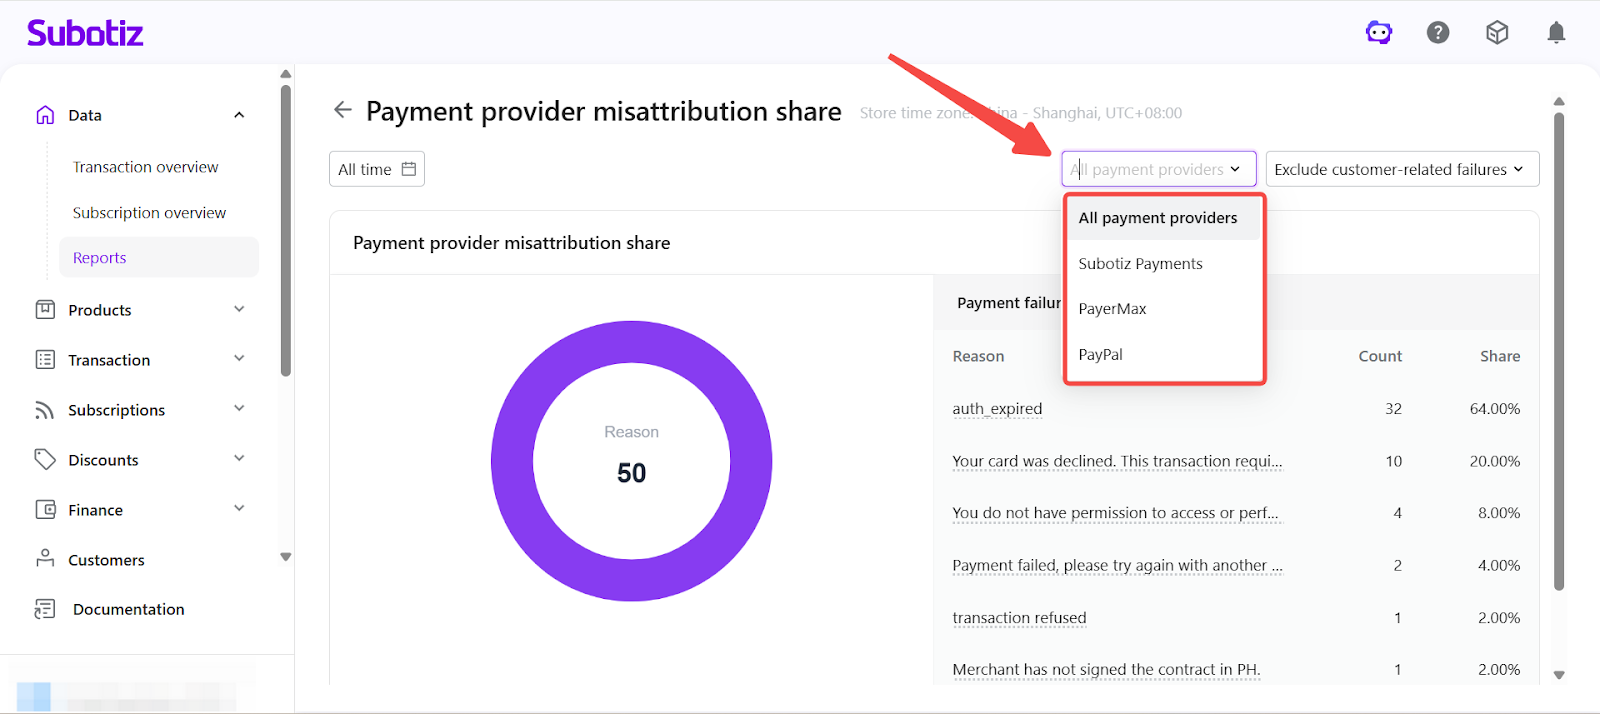Collapse the Data sidebar section
Screen dimensions: 1600x714
click(x=239, y=115)
